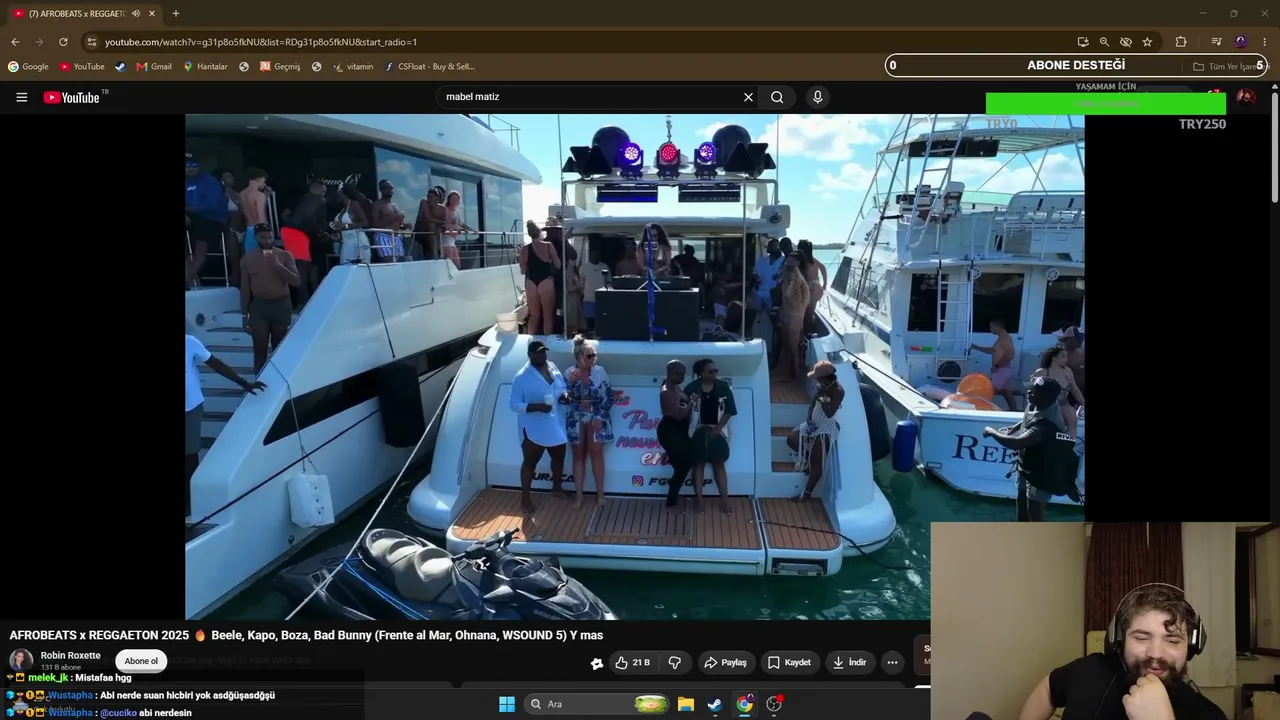Open the media controls toolbar icon
This screenshot has height=720, width=1280.
pos(1216,42)
